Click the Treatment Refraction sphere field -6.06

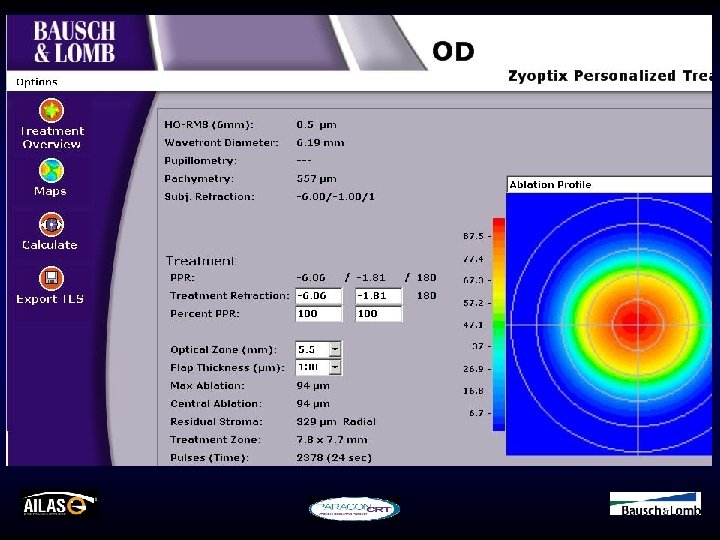point(319,296)
